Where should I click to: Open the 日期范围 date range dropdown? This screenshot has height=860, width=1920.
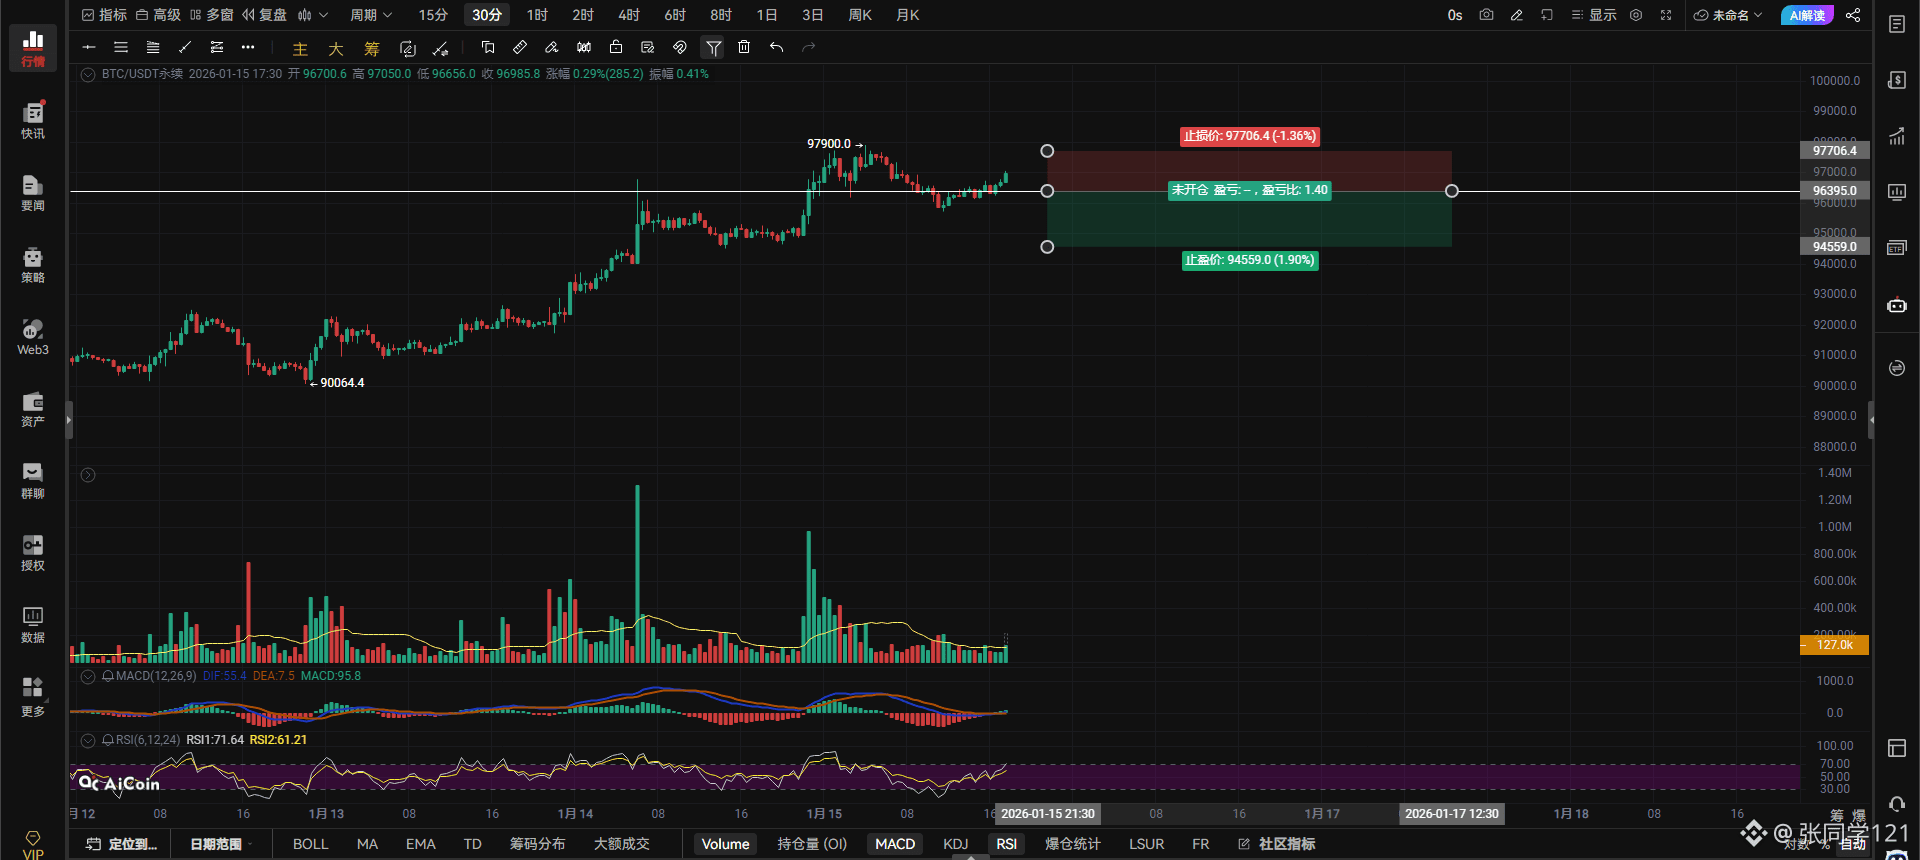pos(221,844)
